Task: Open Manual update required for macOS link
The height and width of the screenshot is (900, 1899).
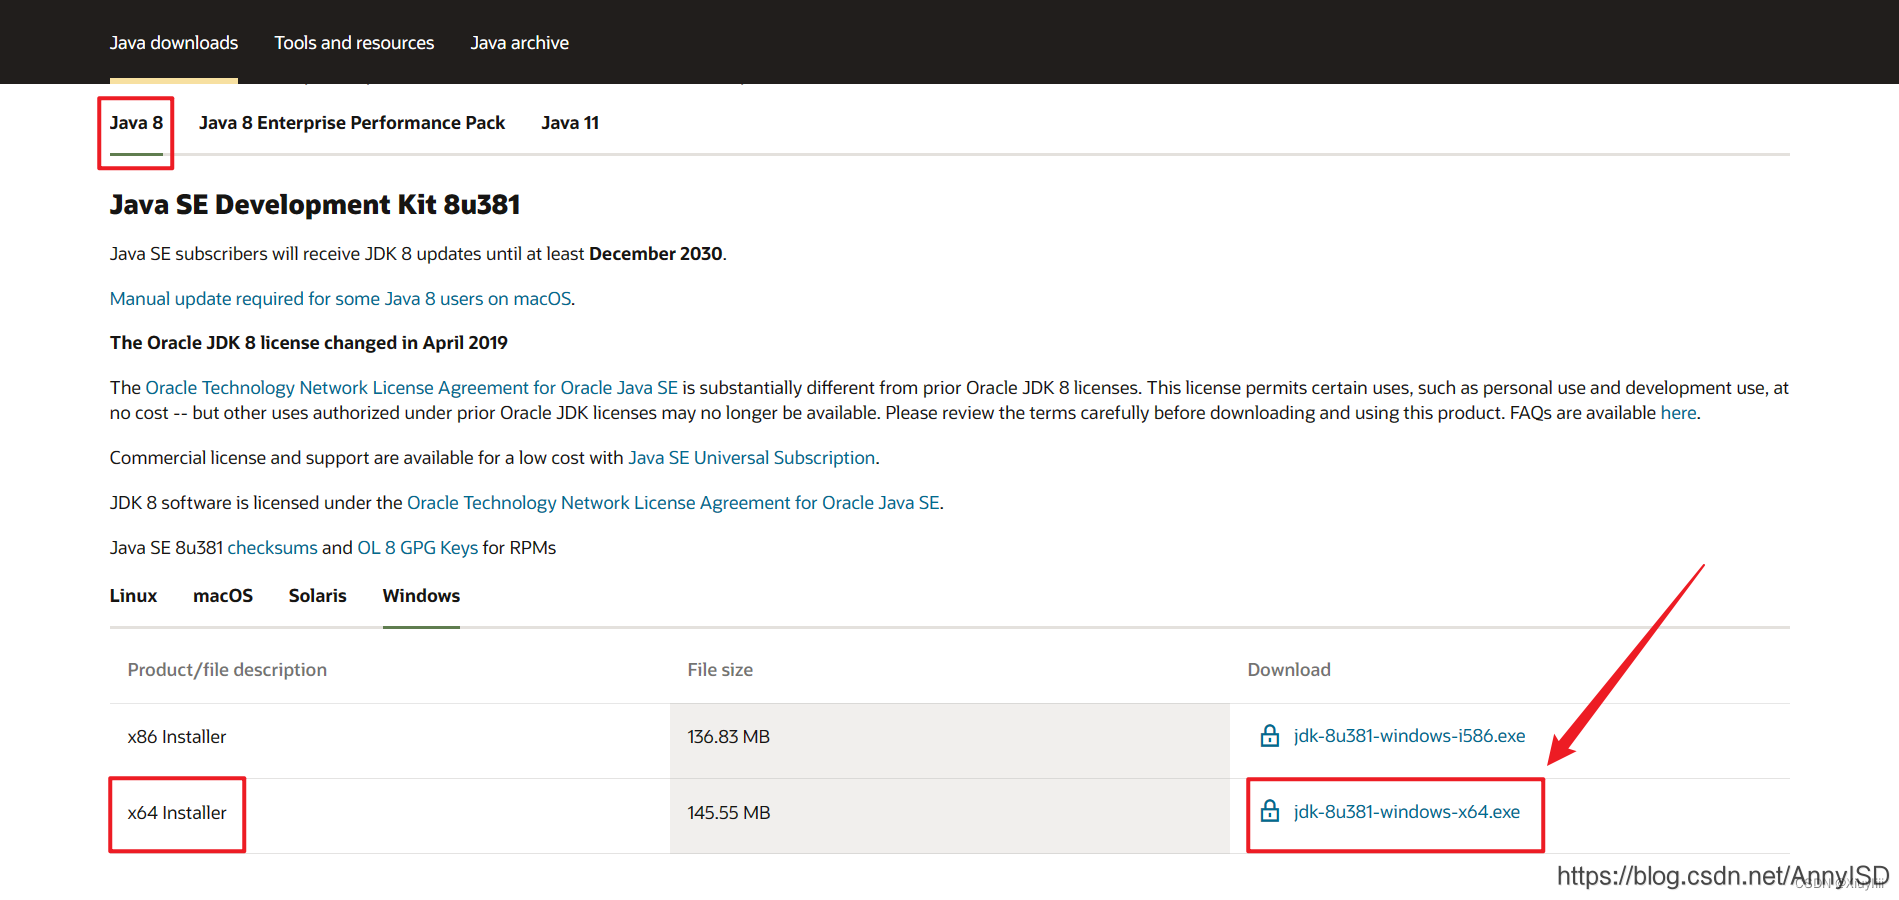Action: coord(341,299)
